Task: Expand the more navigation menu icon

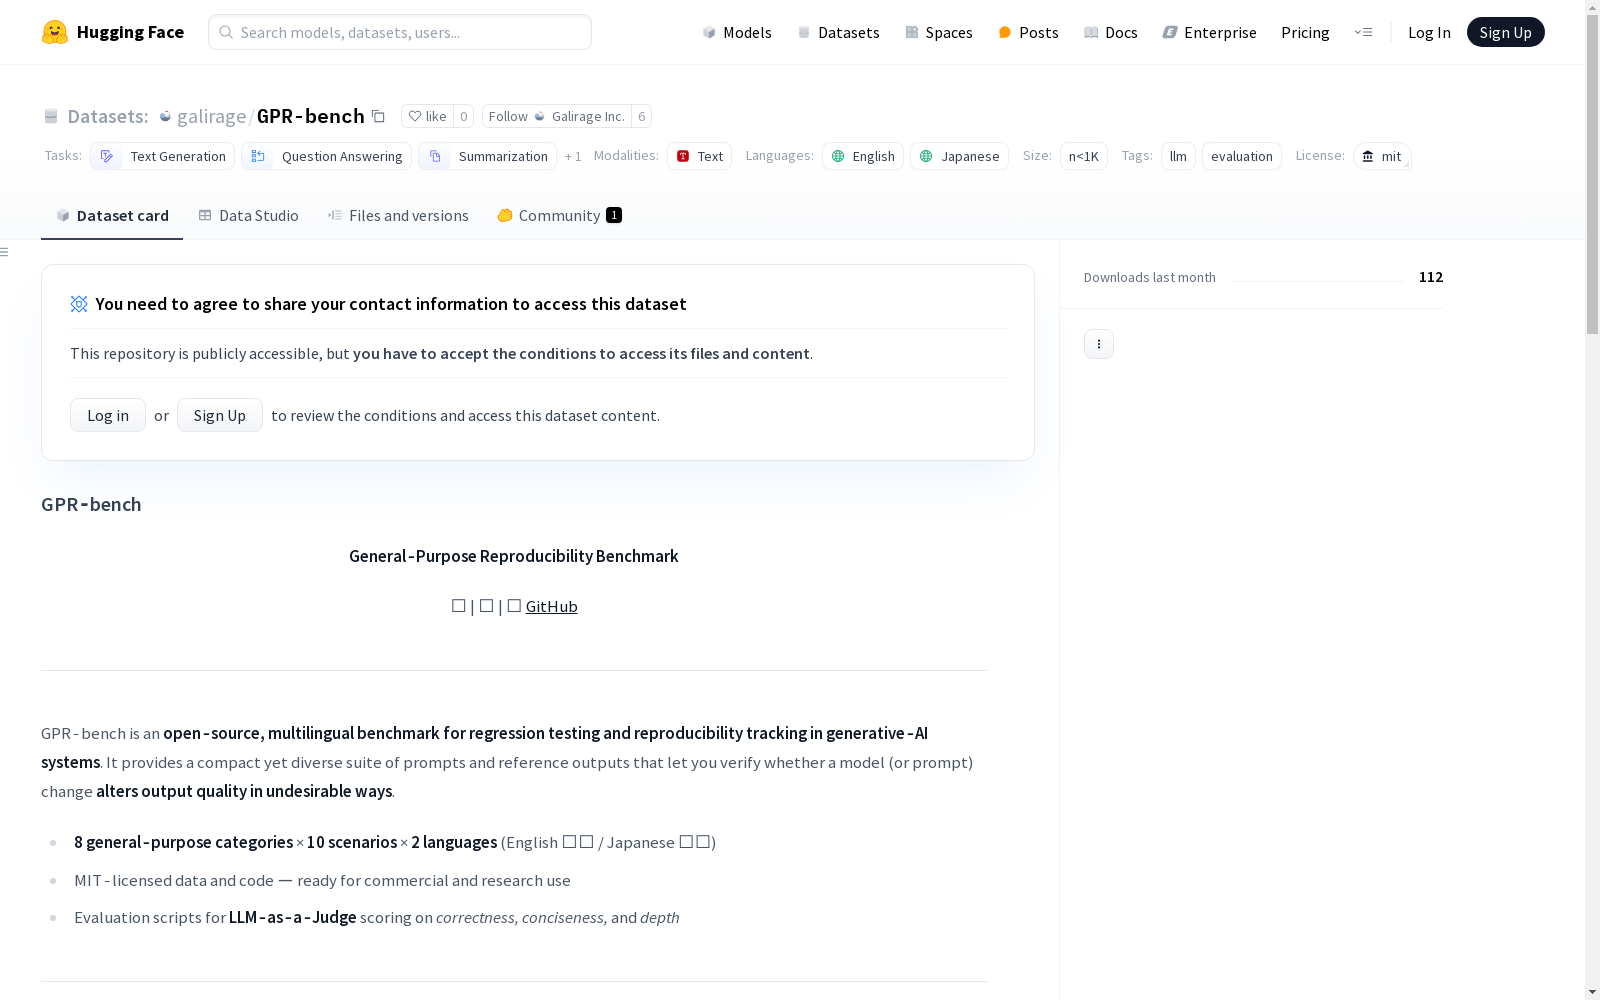Action: [1363, 32]
